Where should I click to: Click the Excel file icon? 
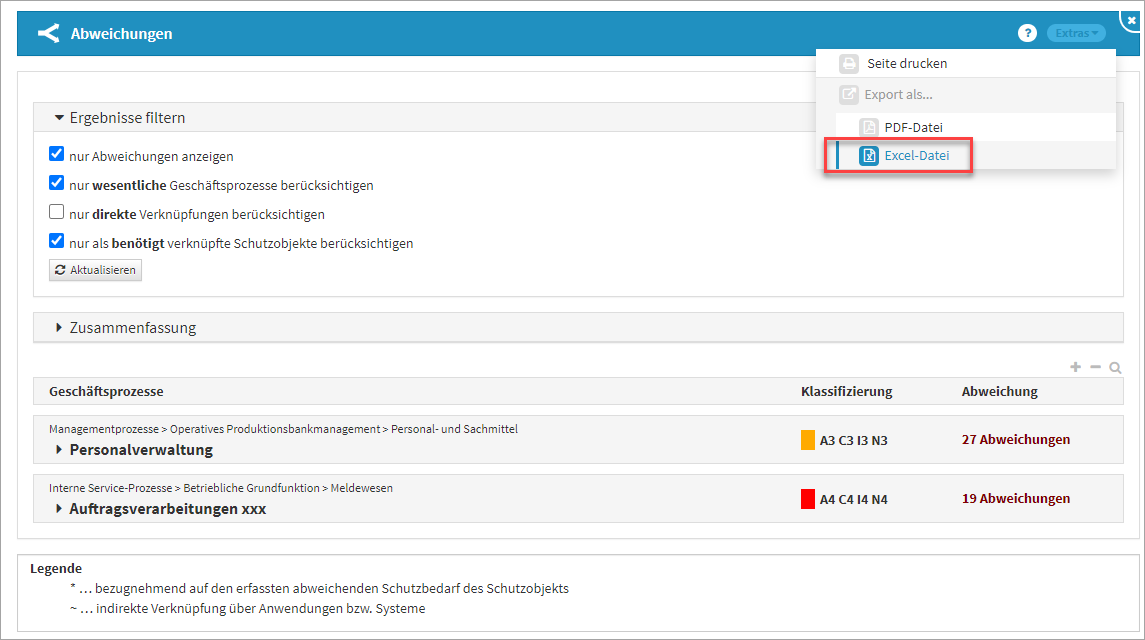pyautogui.click(x=869, y=156)
